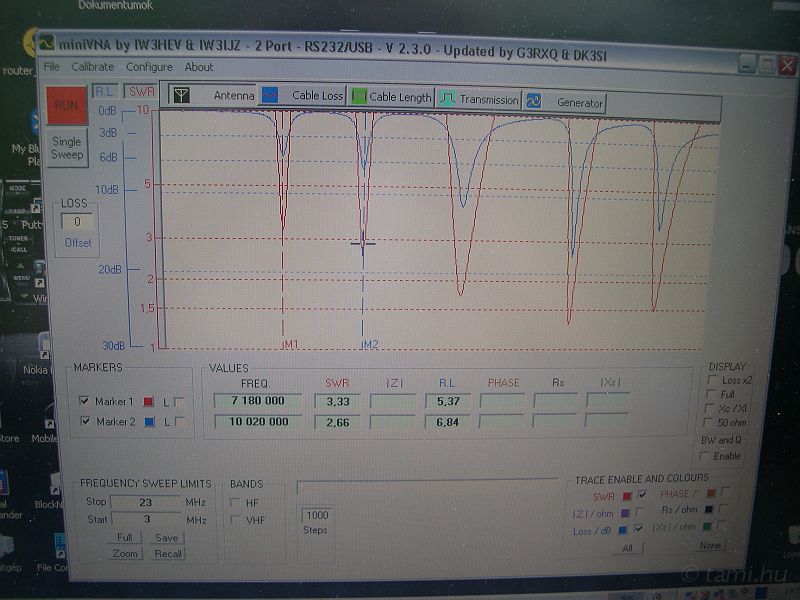Image resolution: width=800 pixels, height=600 pixels.
Task: Disable the Marker 1 checkbox
Action: point(84,401)
